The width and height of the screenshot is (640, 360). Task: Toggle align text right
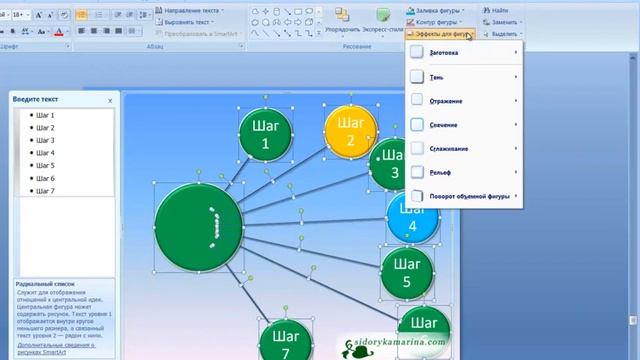coord(107,31)
